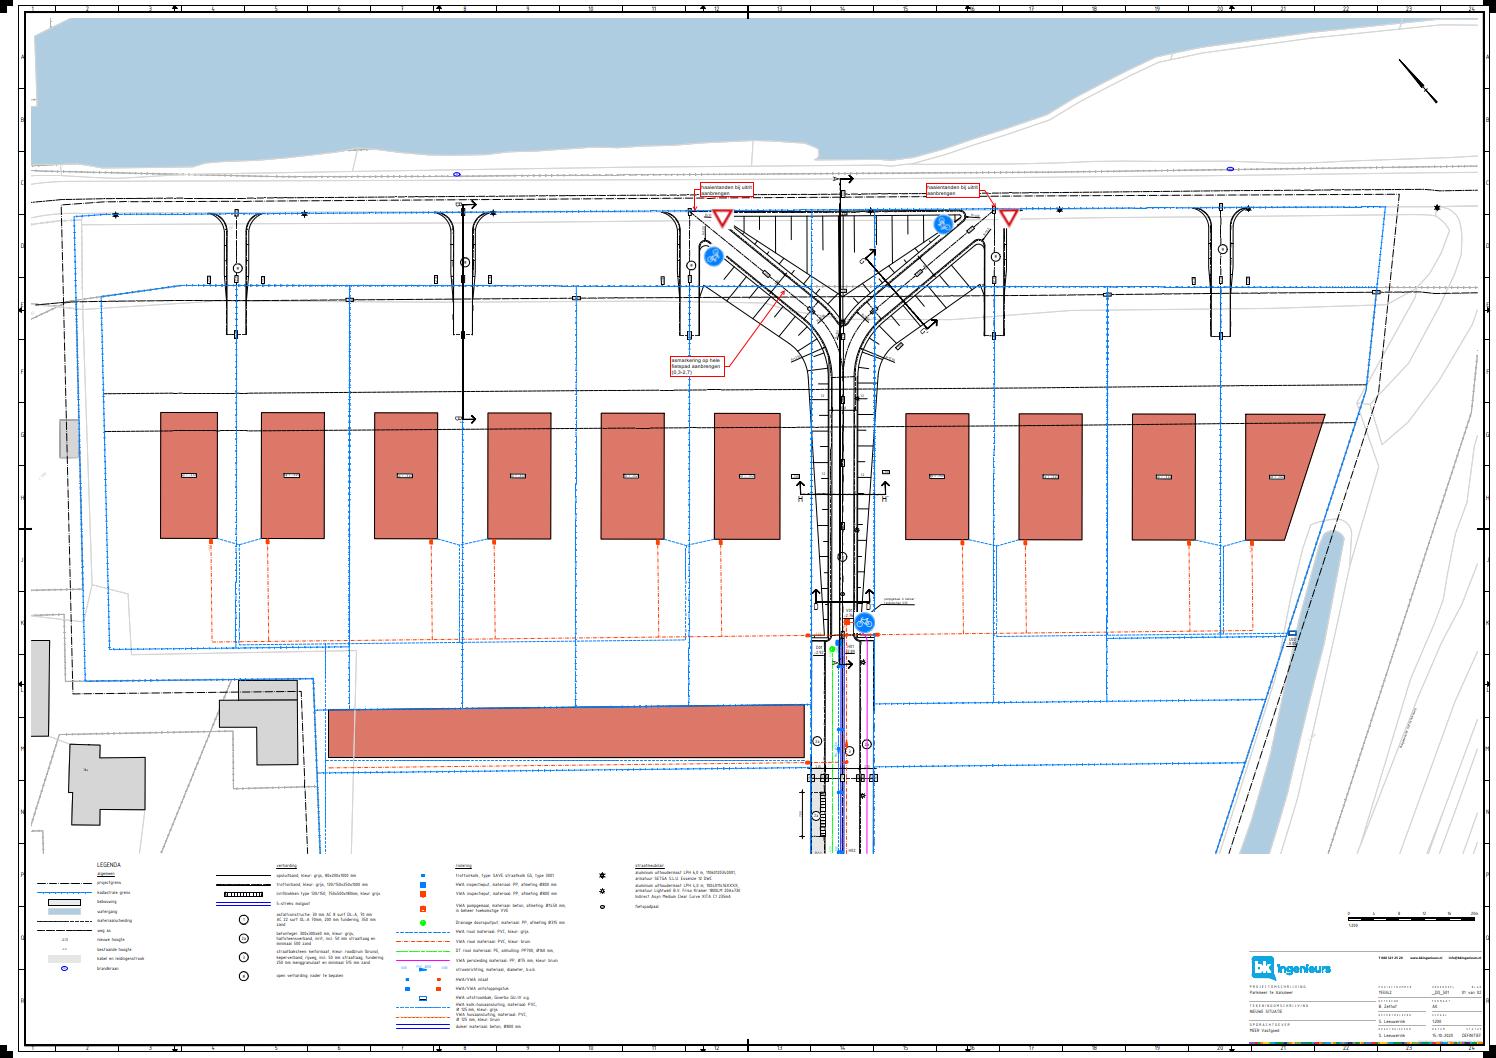Click the left red yield sign

click(722, 218)
